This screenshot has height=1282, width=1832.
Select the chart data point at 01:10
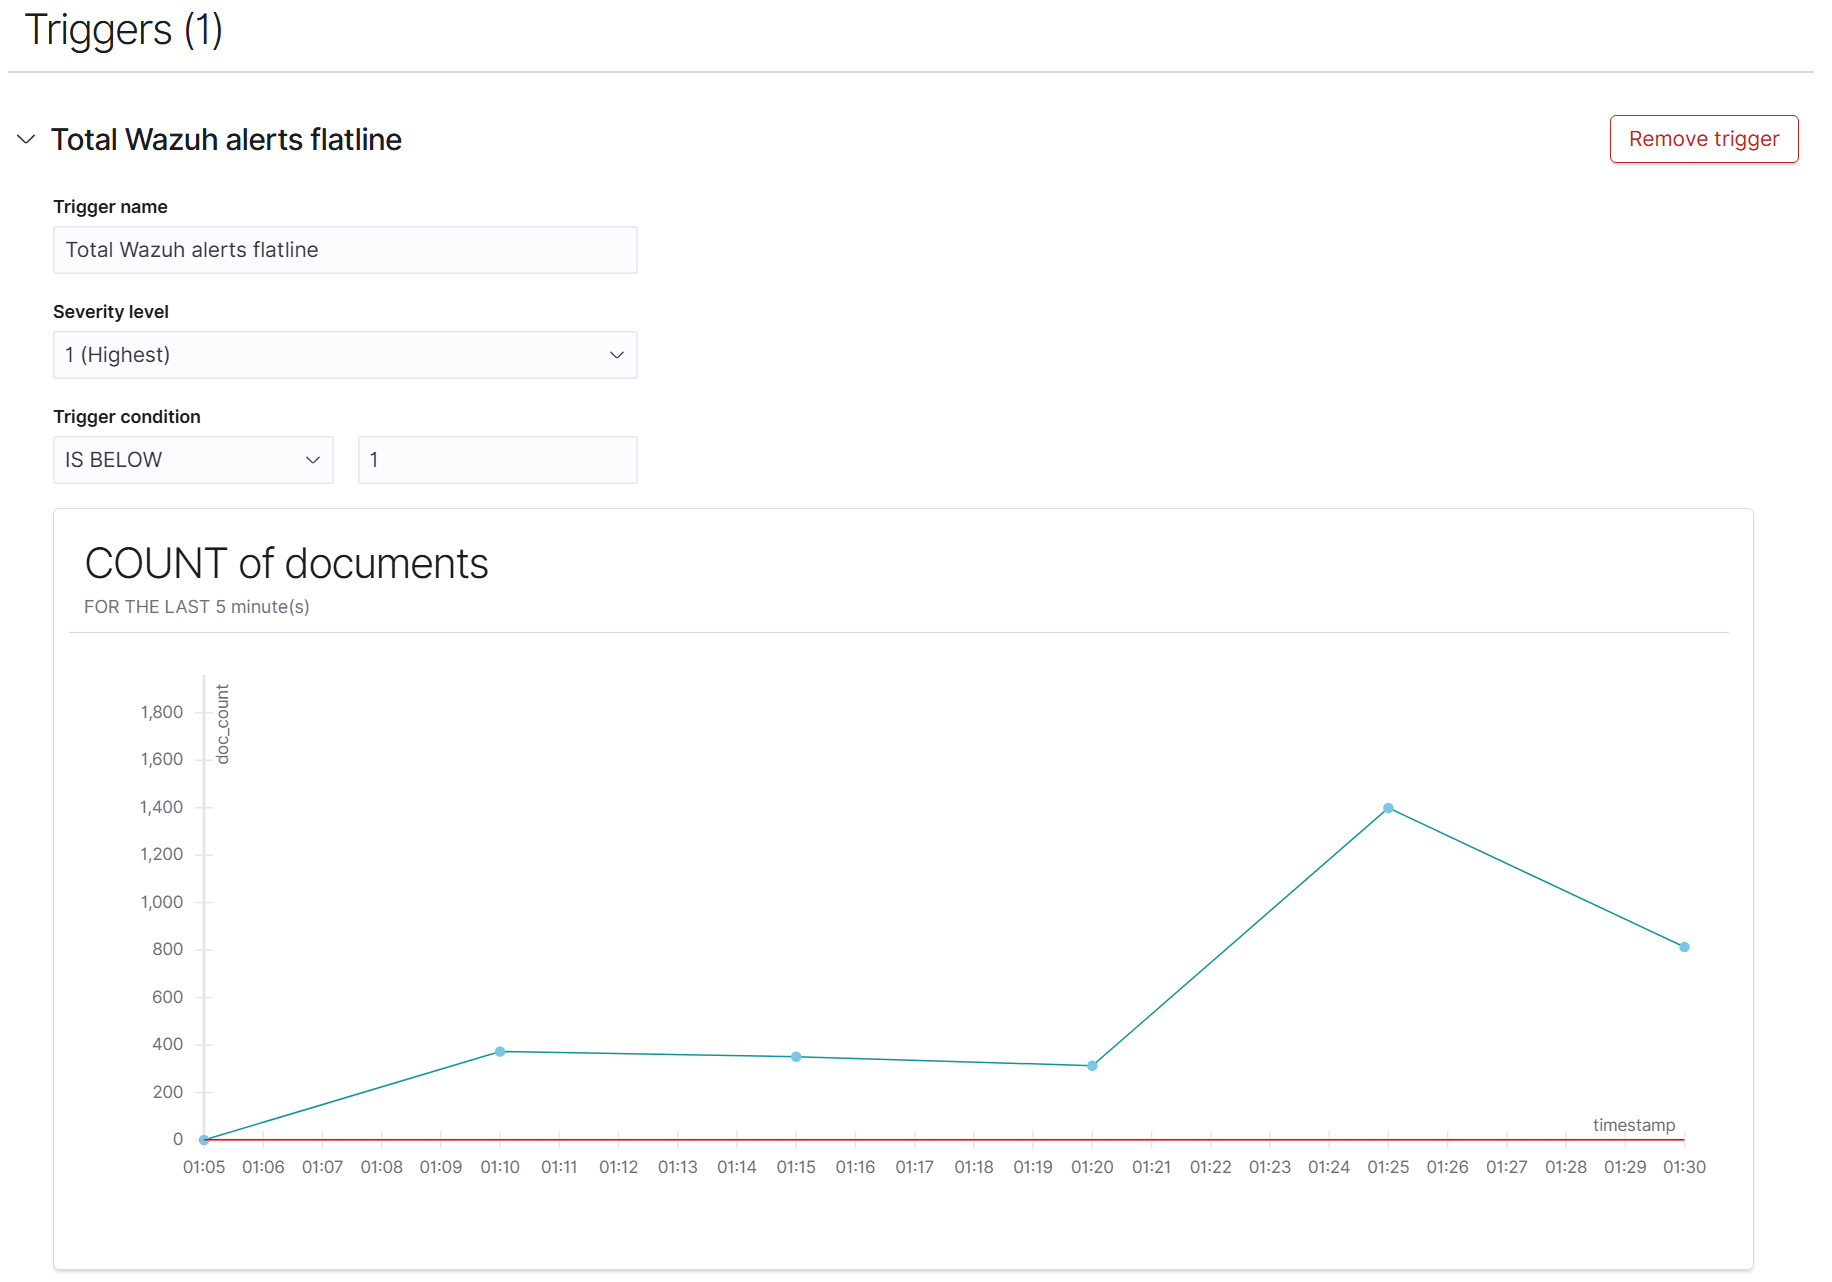[500, 1051]
